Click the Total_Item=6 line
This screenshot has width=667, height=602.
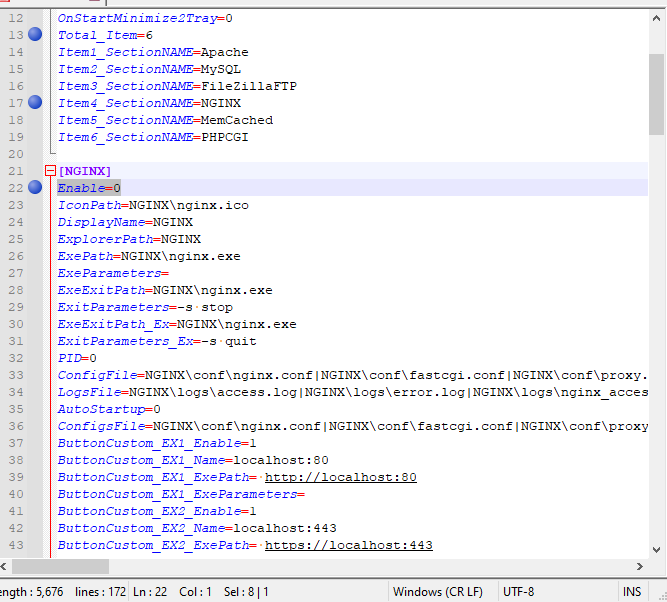point(105,35)
